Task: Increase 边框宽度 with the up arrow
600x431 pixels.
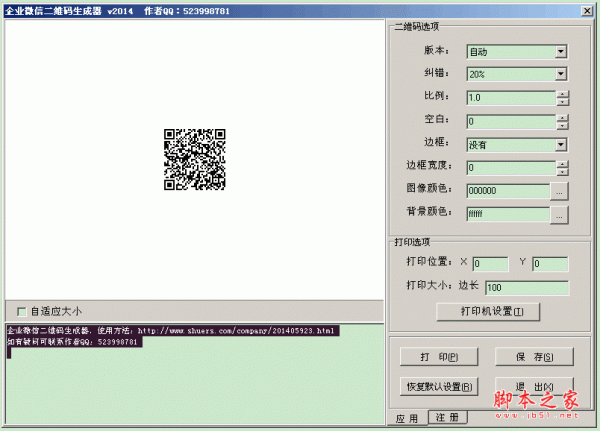Action: pyautogui.click(x=562, y=164)
